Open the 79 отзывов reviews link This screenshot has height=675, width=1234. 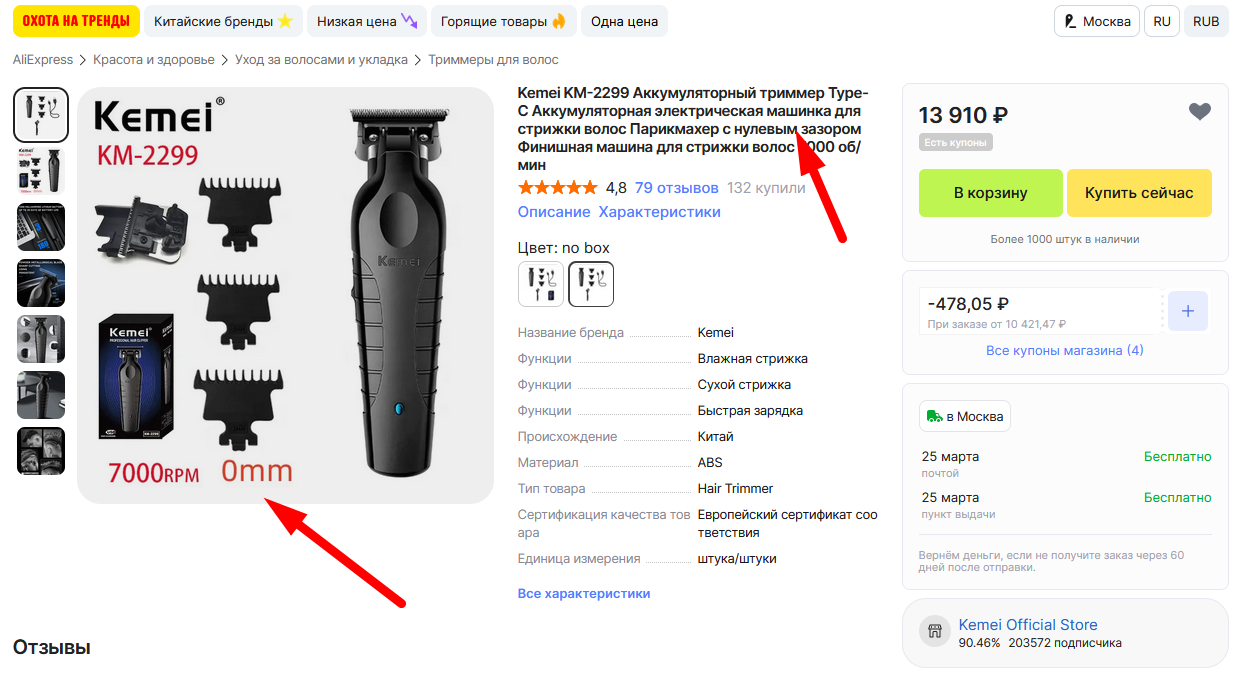pyautogui.click(x=676, y=188)
